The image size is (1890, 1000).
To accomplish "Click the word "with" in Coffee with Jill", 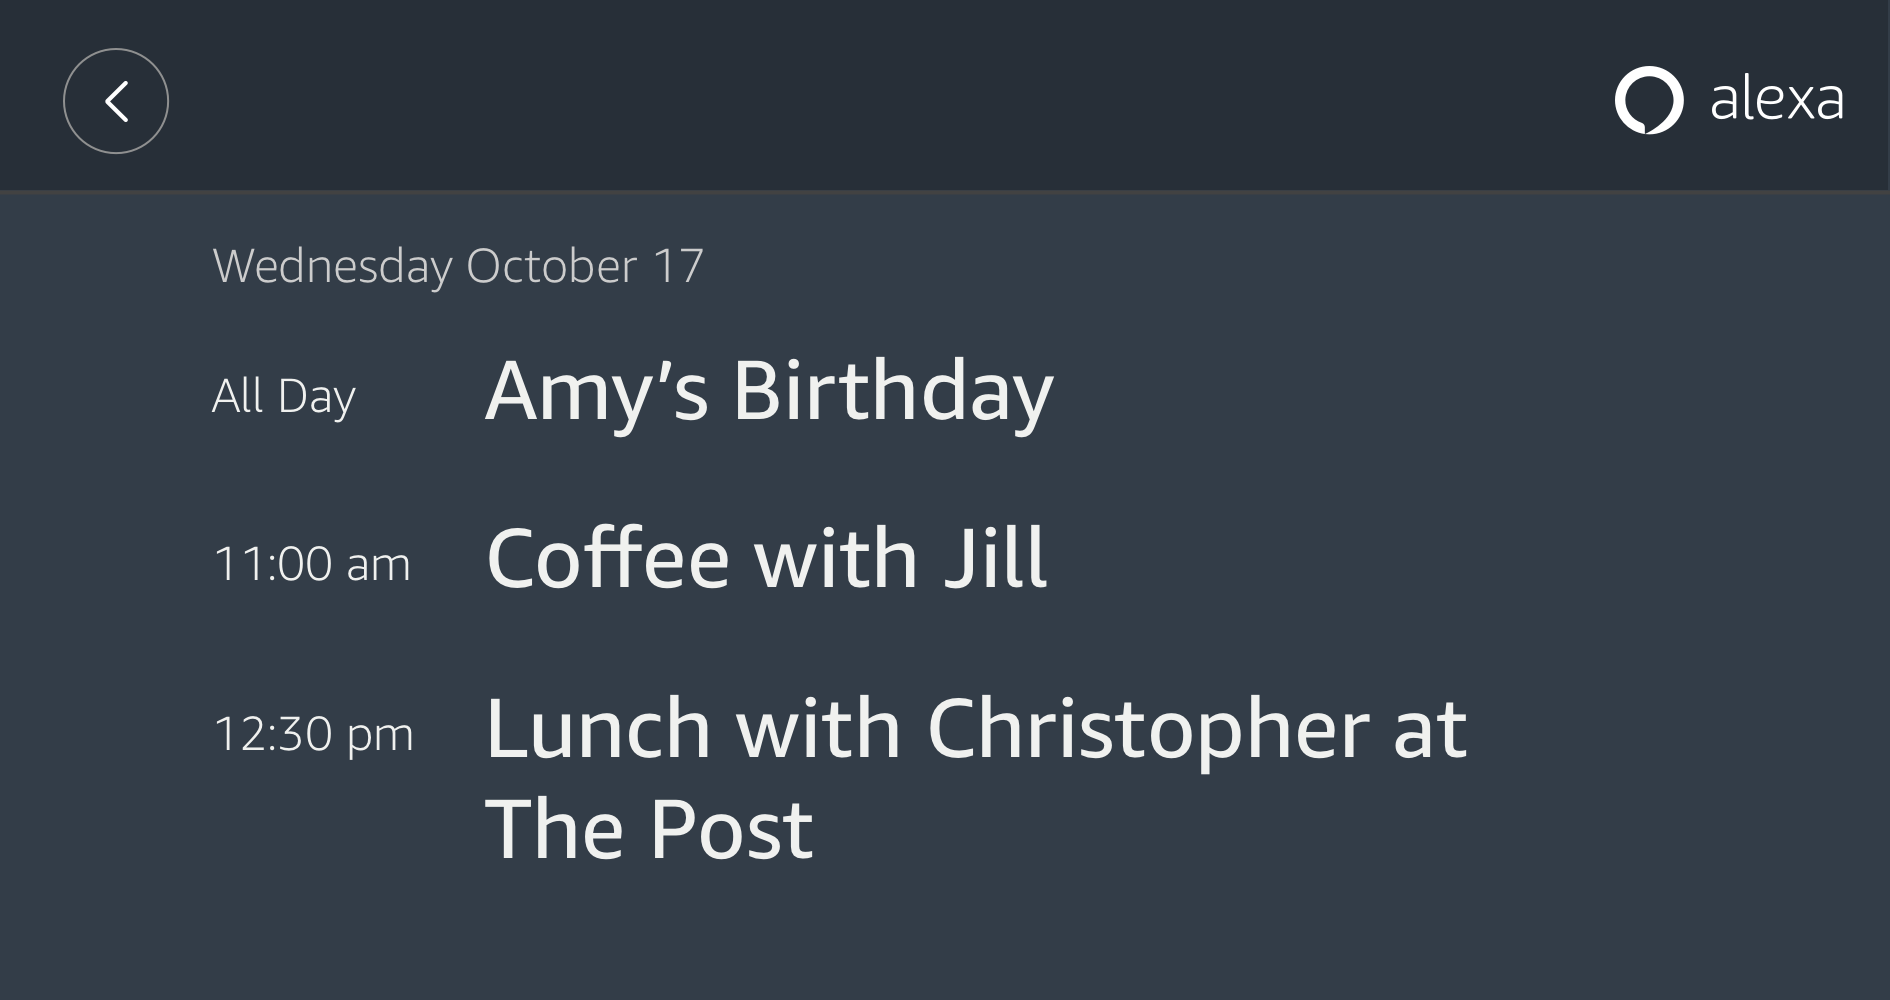I will click(836, 559).
